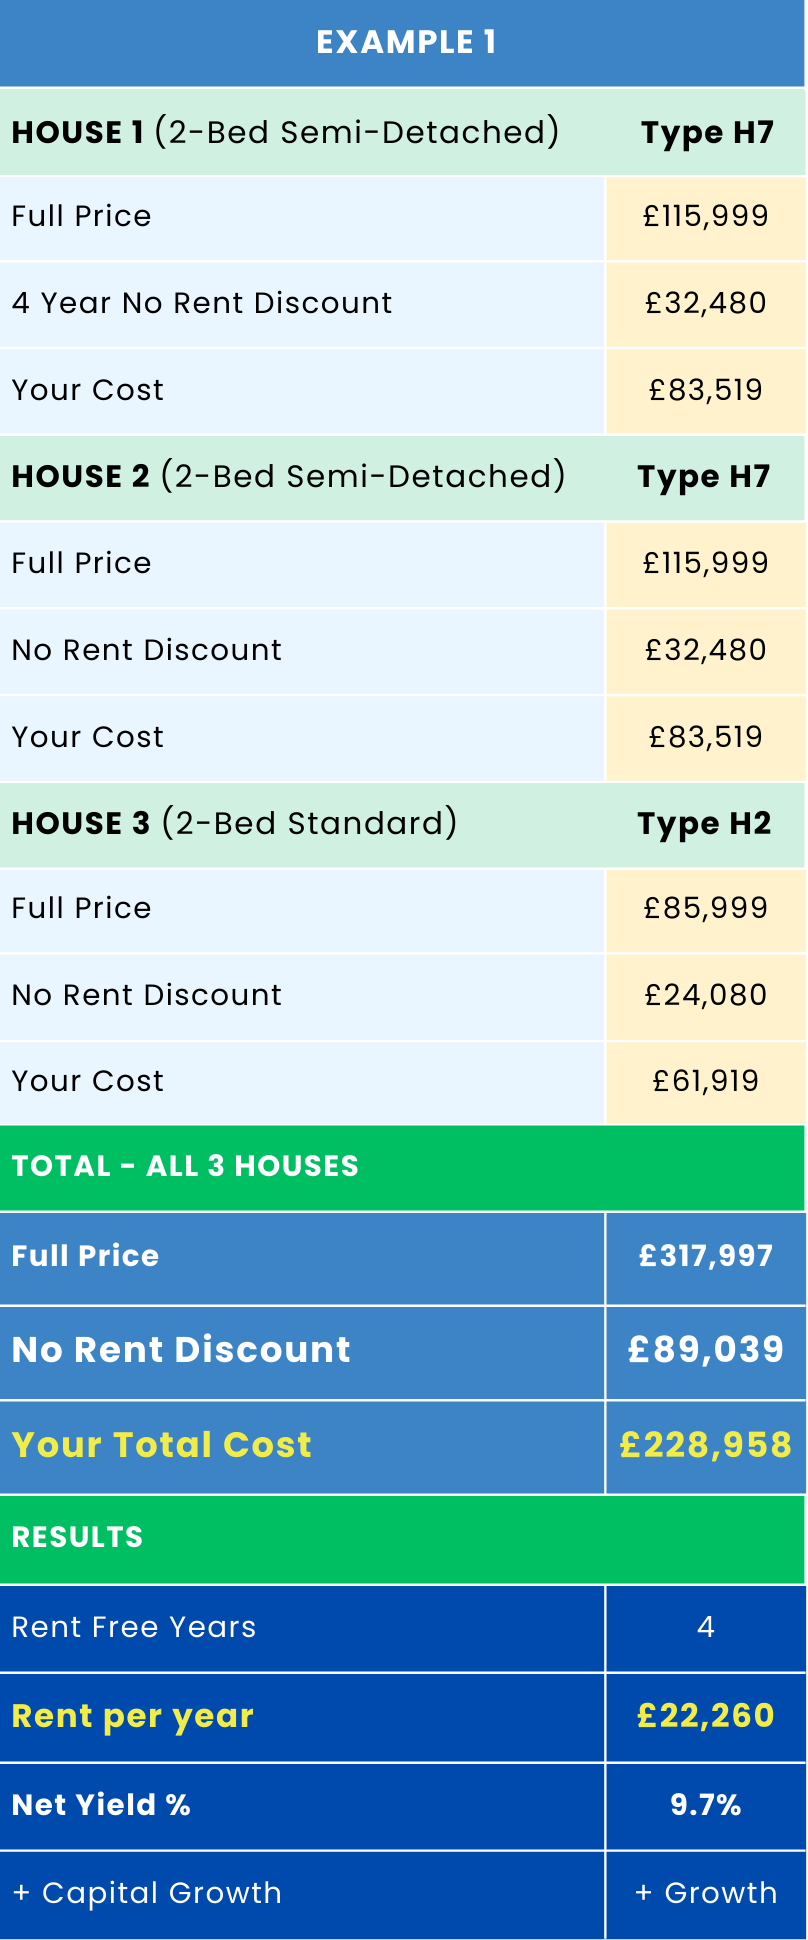This screenshot has height=1940, width=808.
Task: Select the Rent per year £22,260 value
Action: [x=706, y=1716]
